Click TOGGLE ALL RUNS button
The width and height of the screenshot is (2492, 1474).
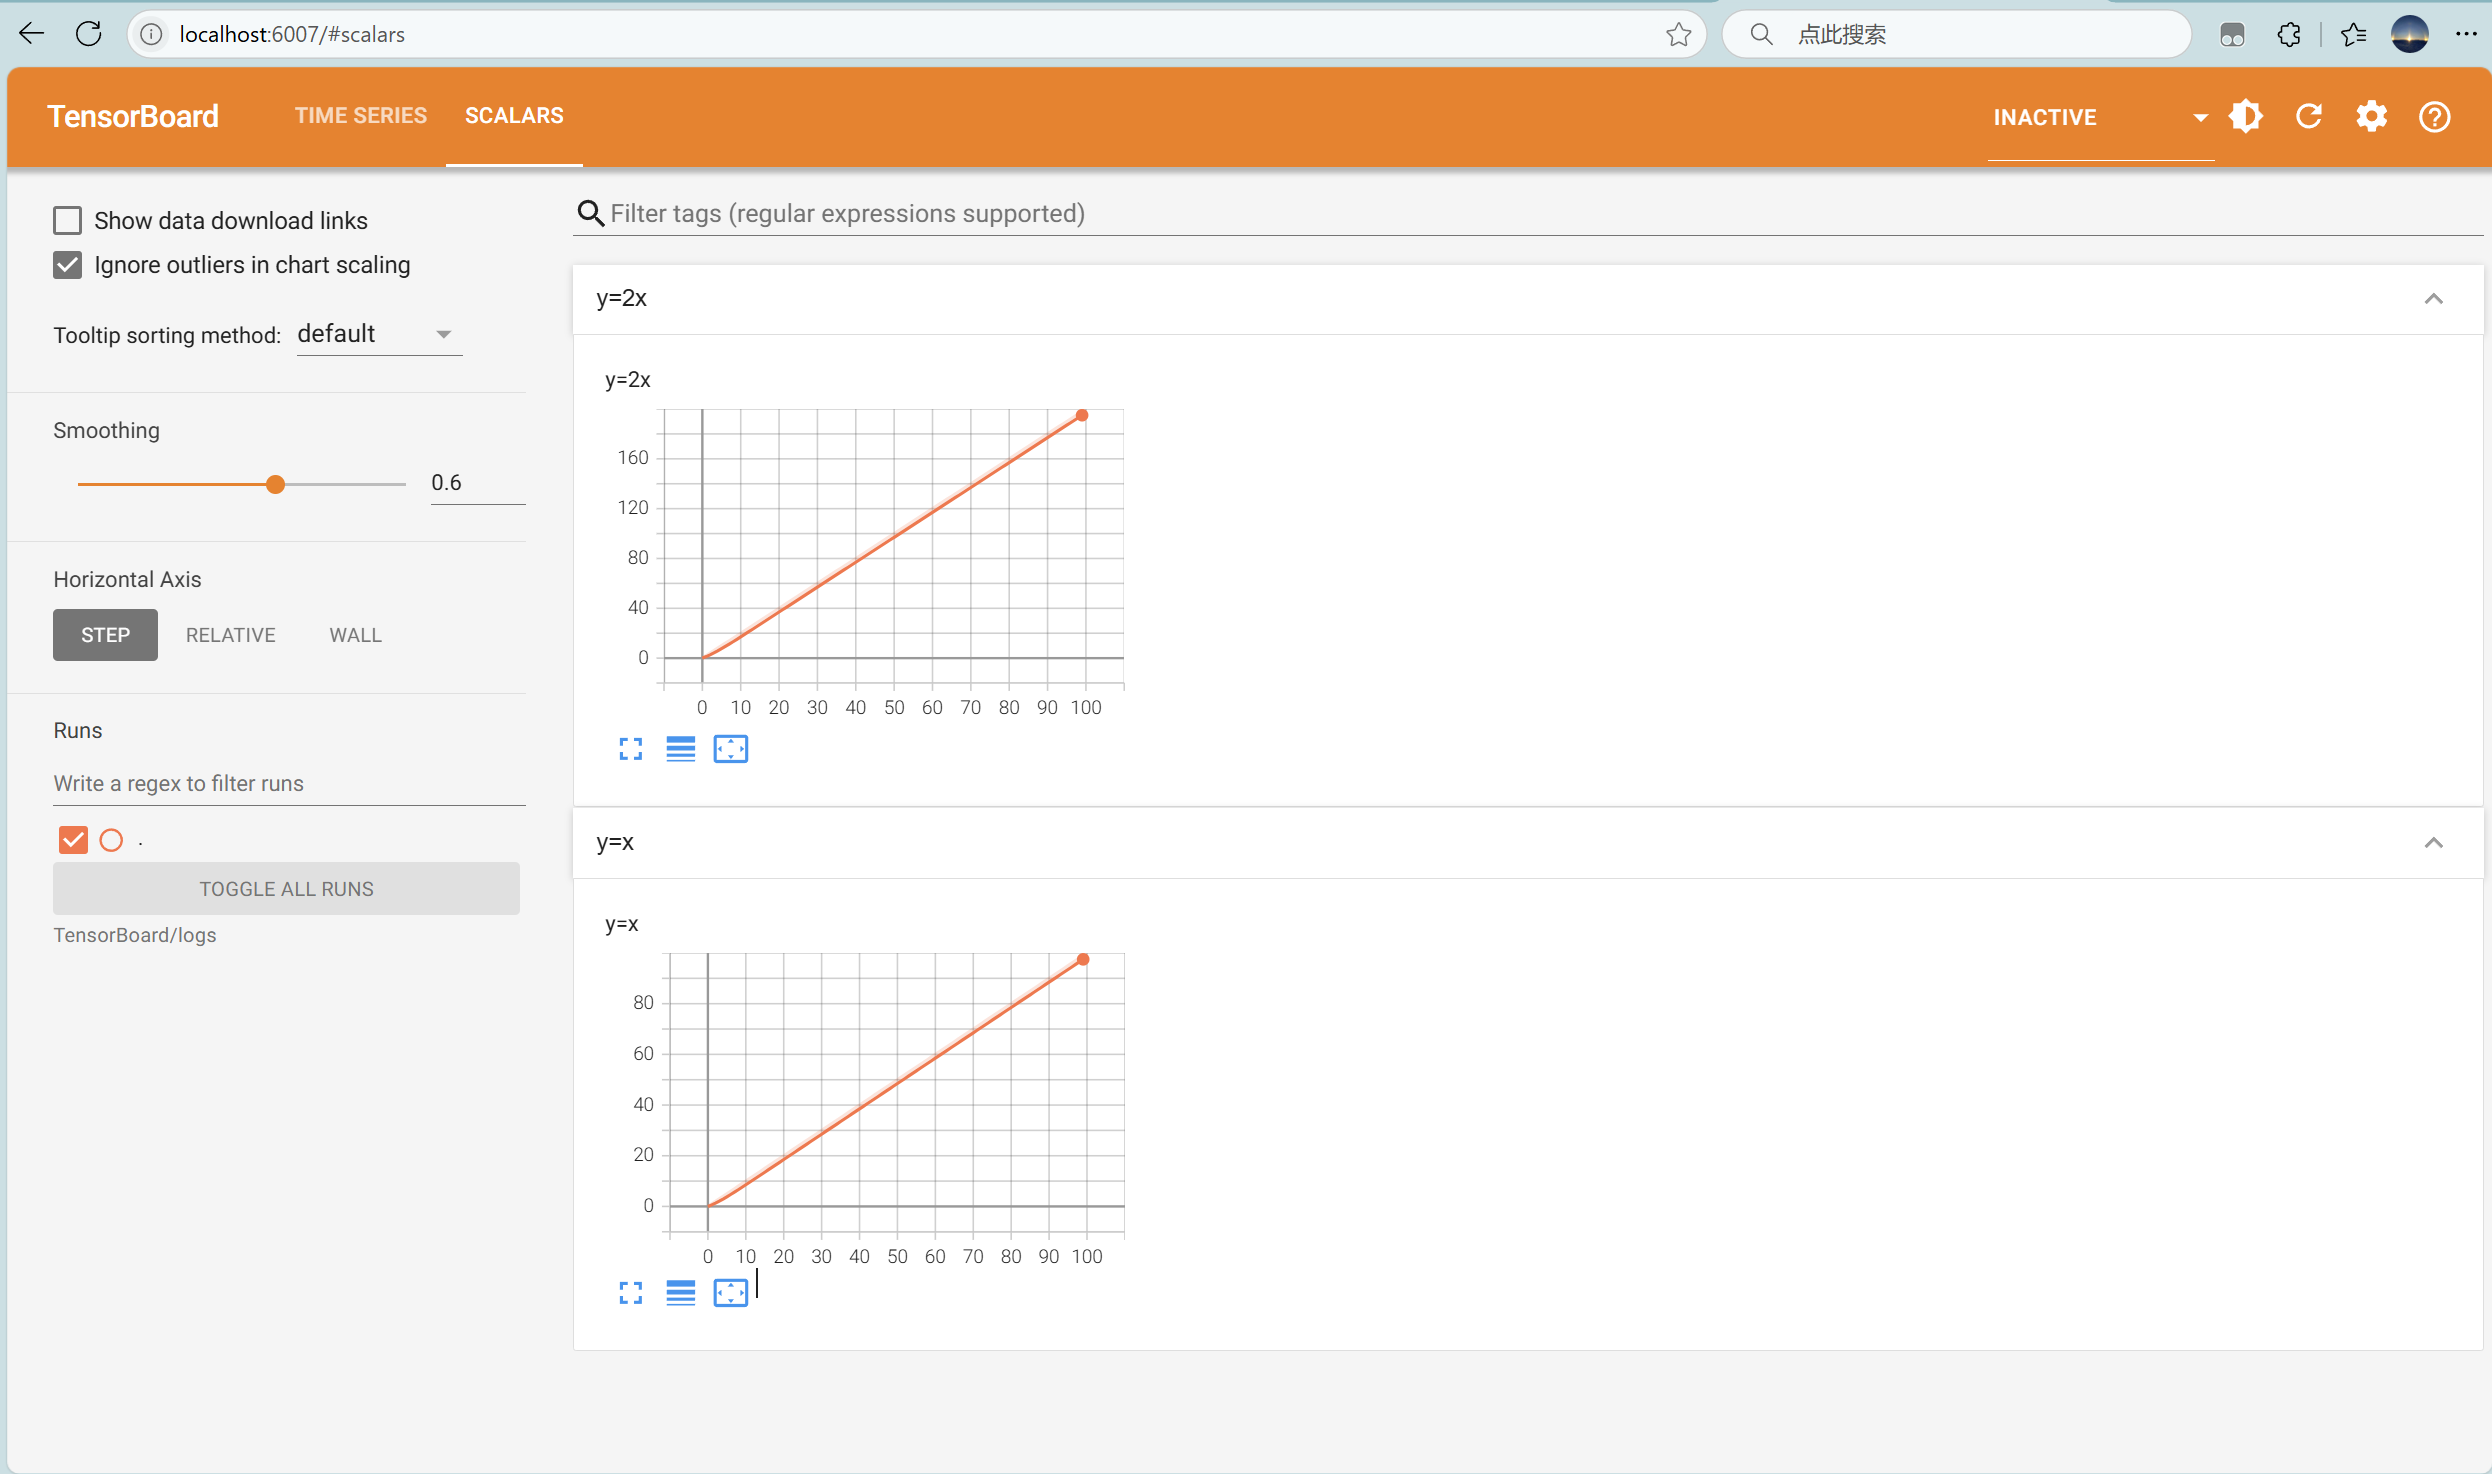click(x=286, y=889)
